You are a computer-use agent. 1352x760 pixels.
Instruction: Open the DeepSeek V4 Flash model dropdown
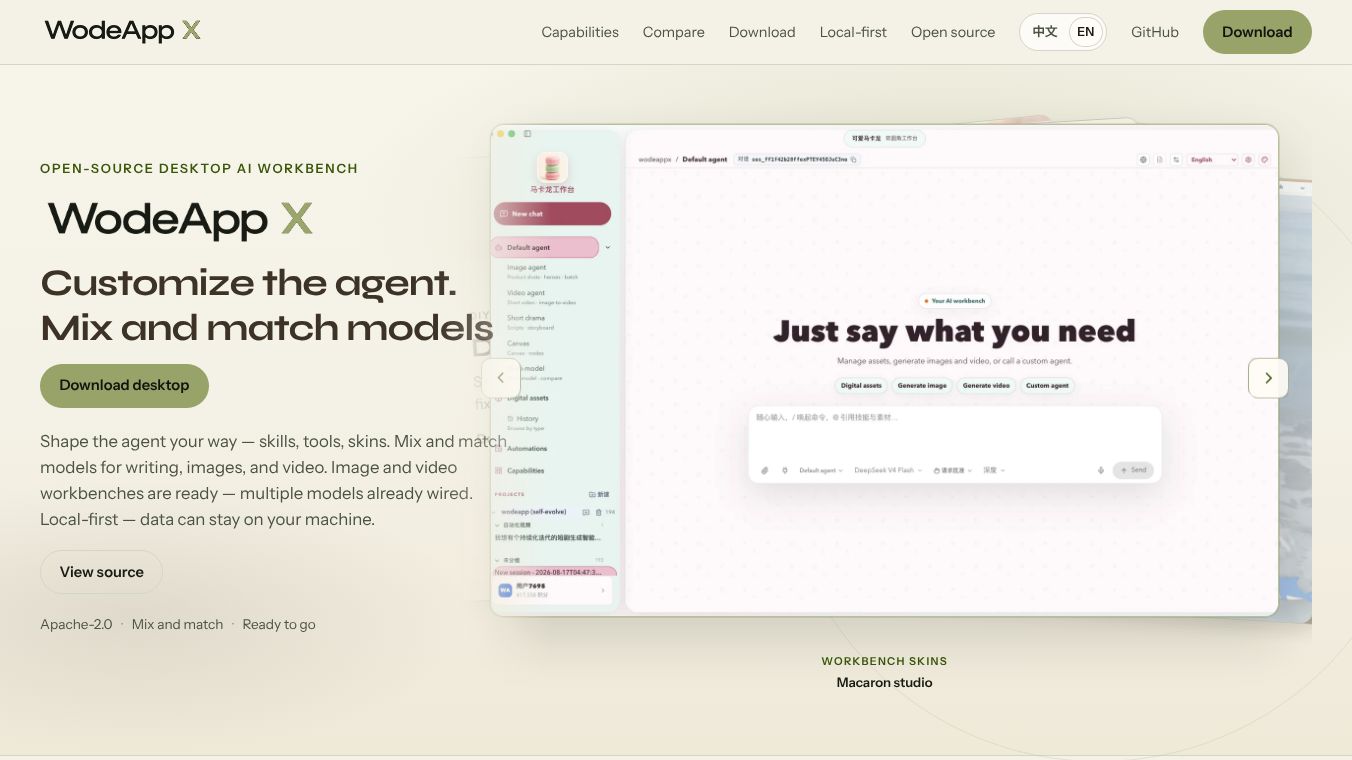click(888, 470)
